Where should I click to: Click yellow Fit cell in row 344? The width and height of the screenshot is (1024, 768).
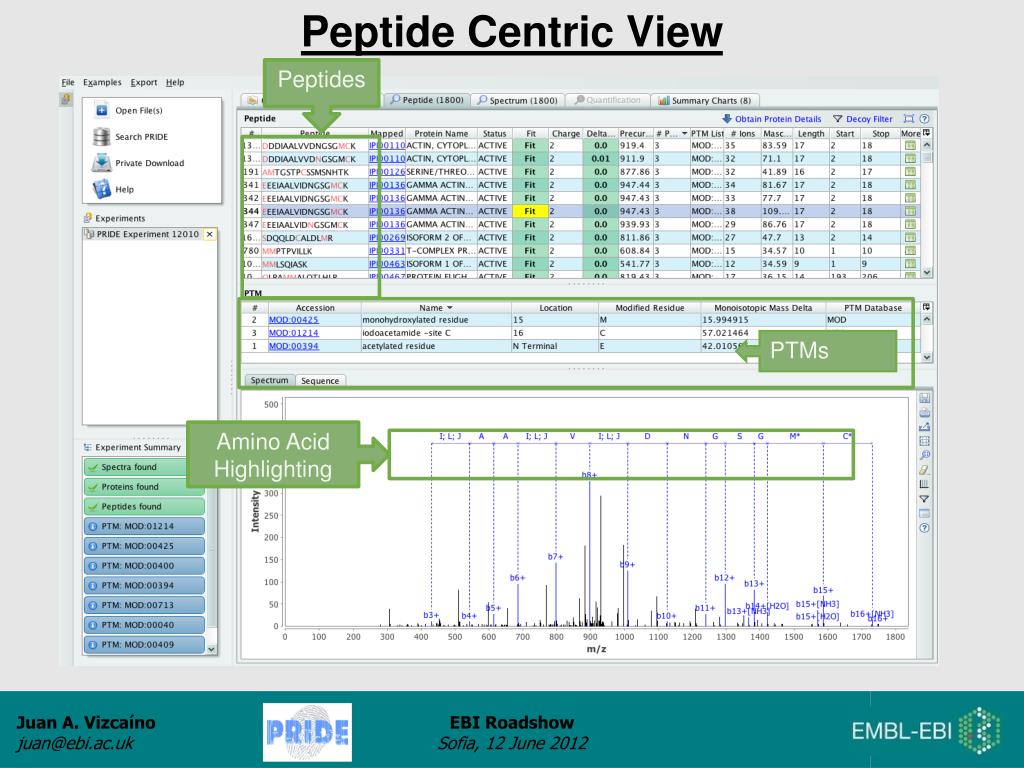point(530,212)
